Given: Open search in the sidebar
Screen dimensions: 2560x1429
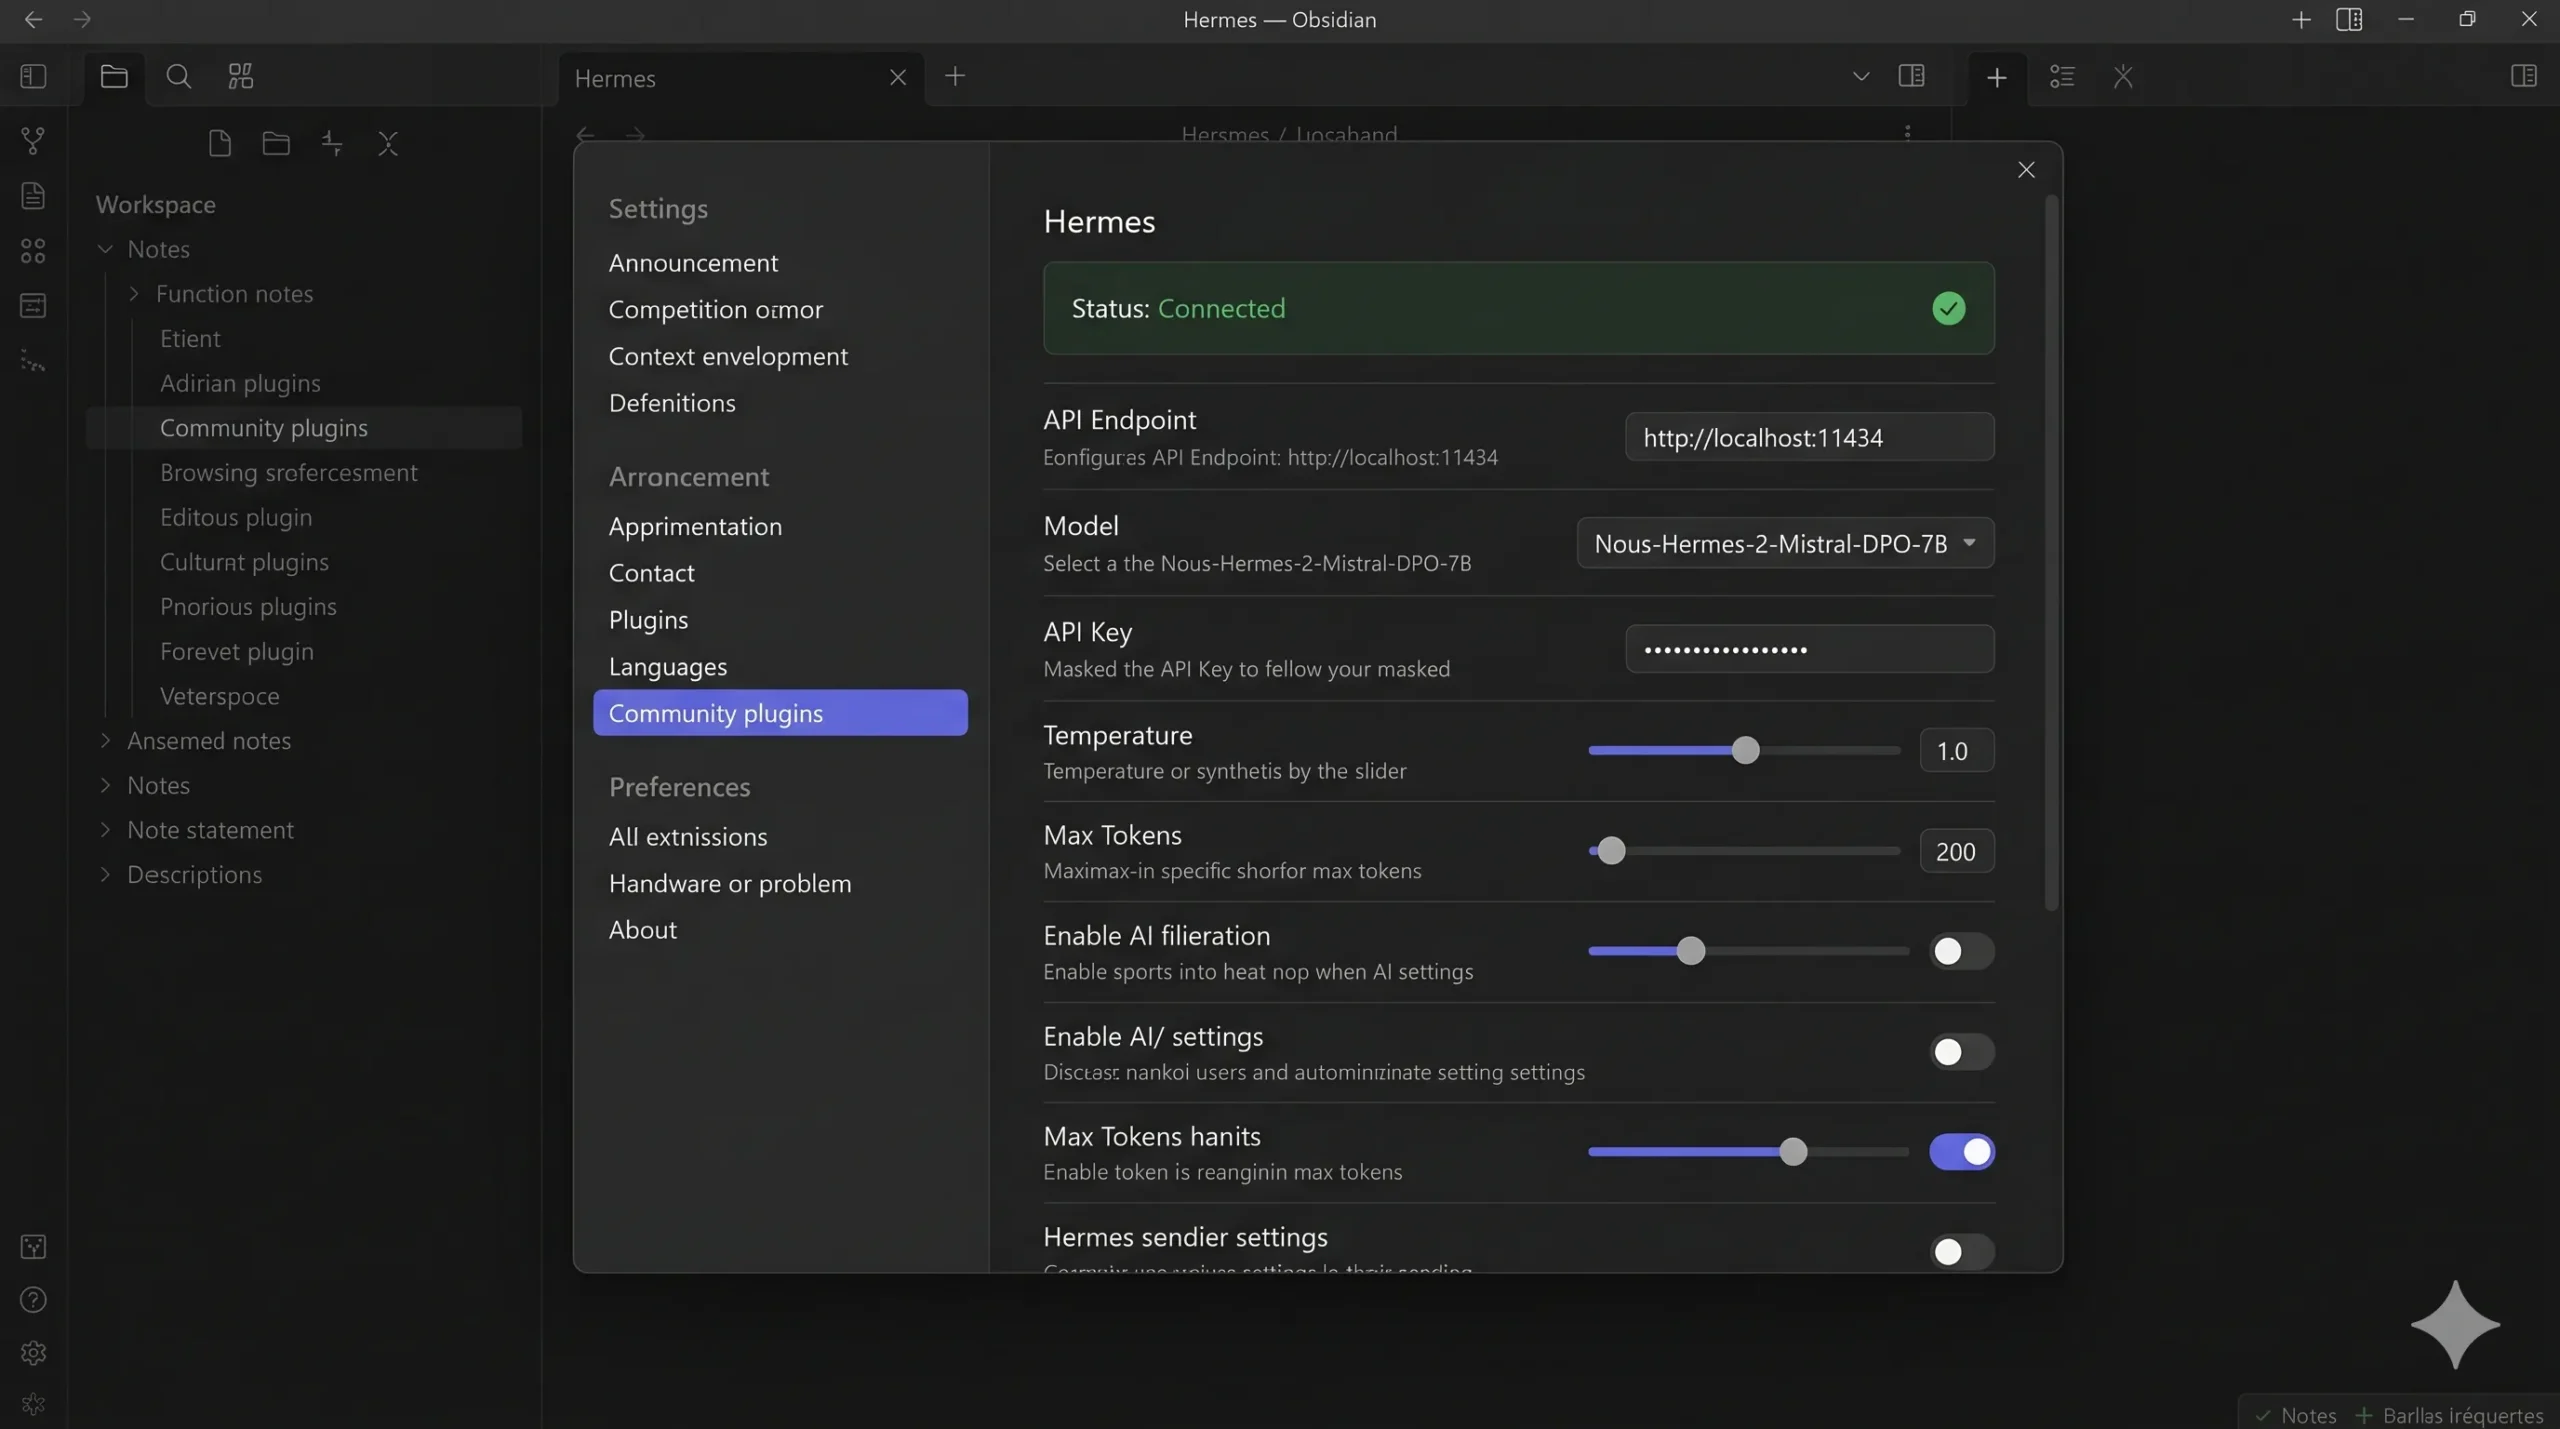Looking at the screenshot, I should pos(178,76).
